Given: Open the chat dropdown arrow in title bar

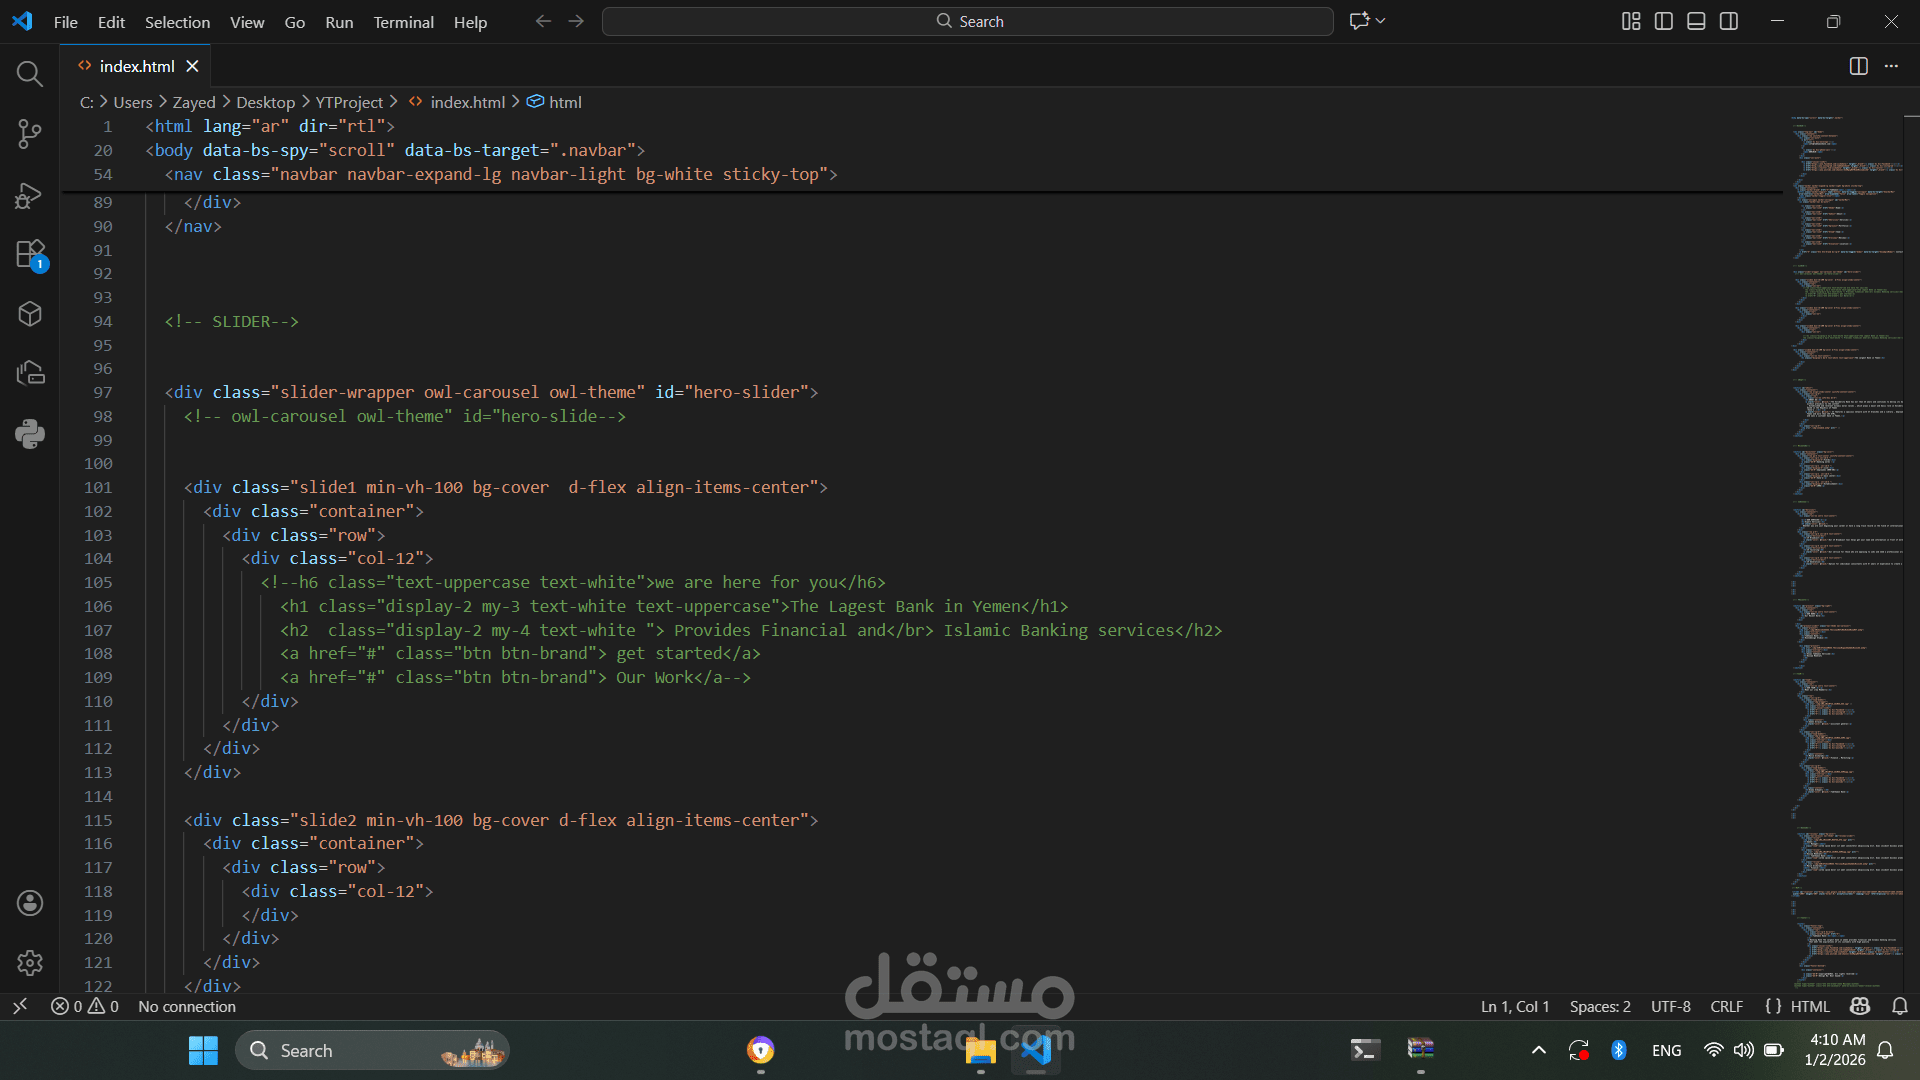Looking at the screenshot, I should [1381, 21].
